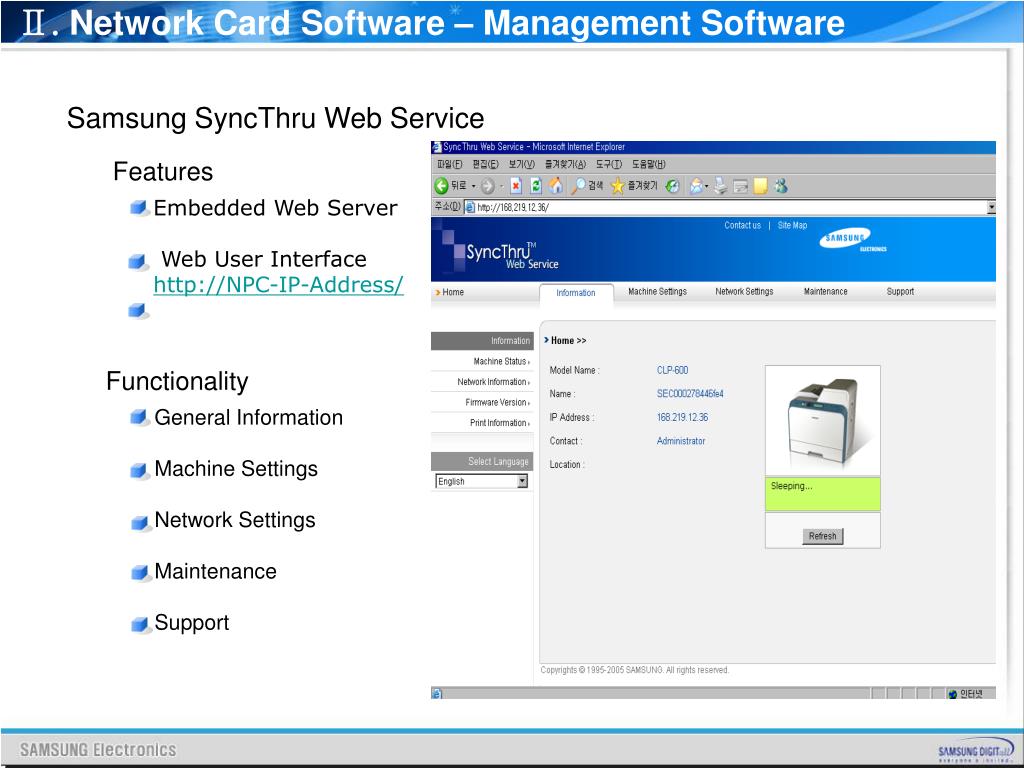Screen dimensions: 1024x768
Task: Open the 즐겨찾기(A) menu
Action: coord(565,164)
